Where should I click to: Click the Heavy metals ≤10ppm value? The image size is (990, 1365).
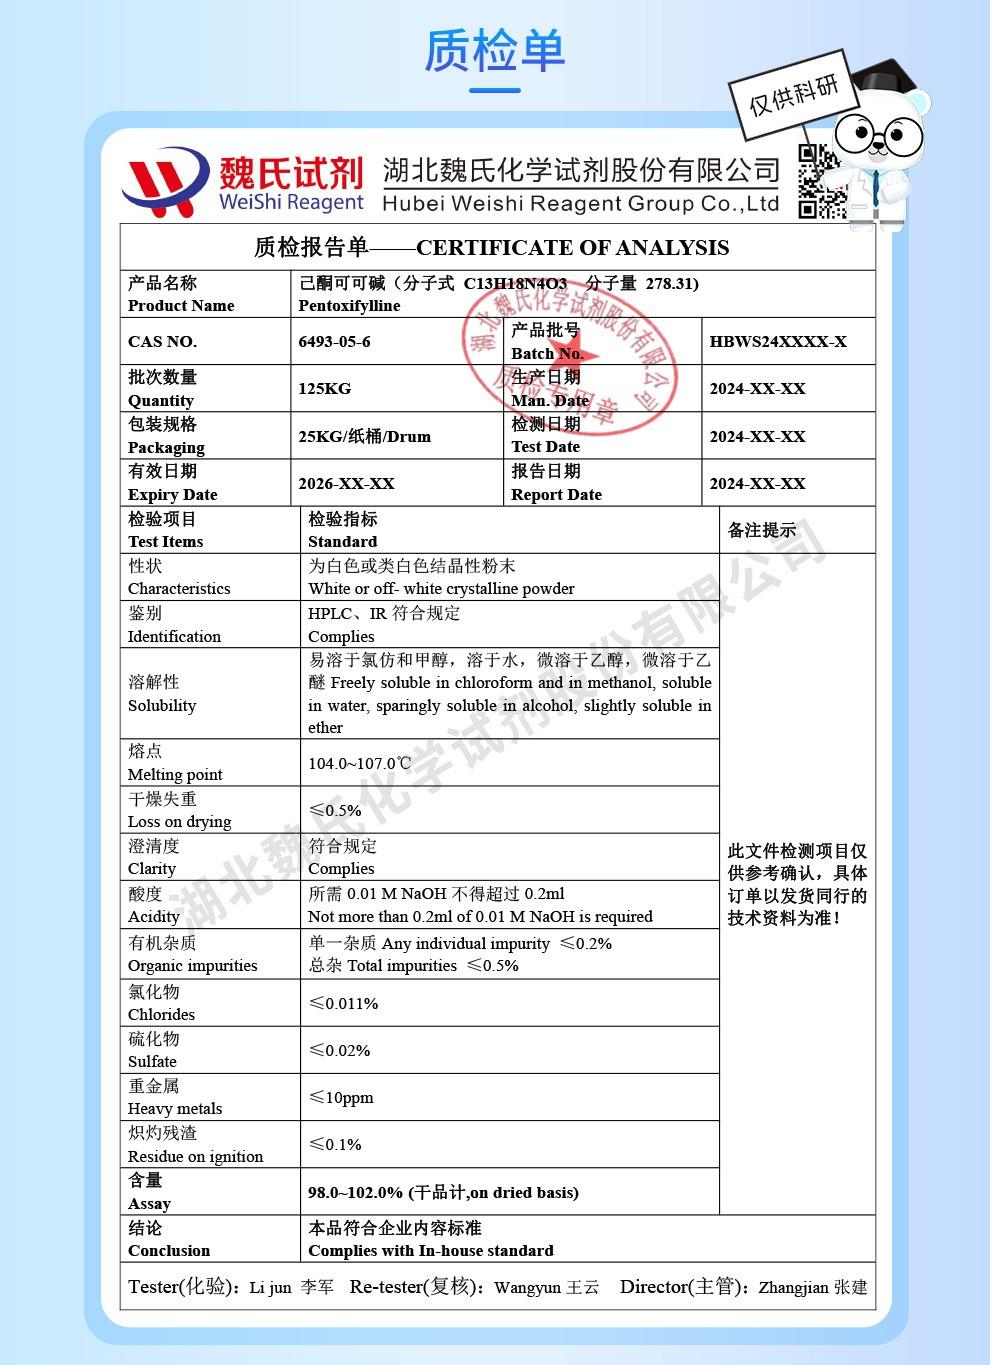tap(341, 1097)
